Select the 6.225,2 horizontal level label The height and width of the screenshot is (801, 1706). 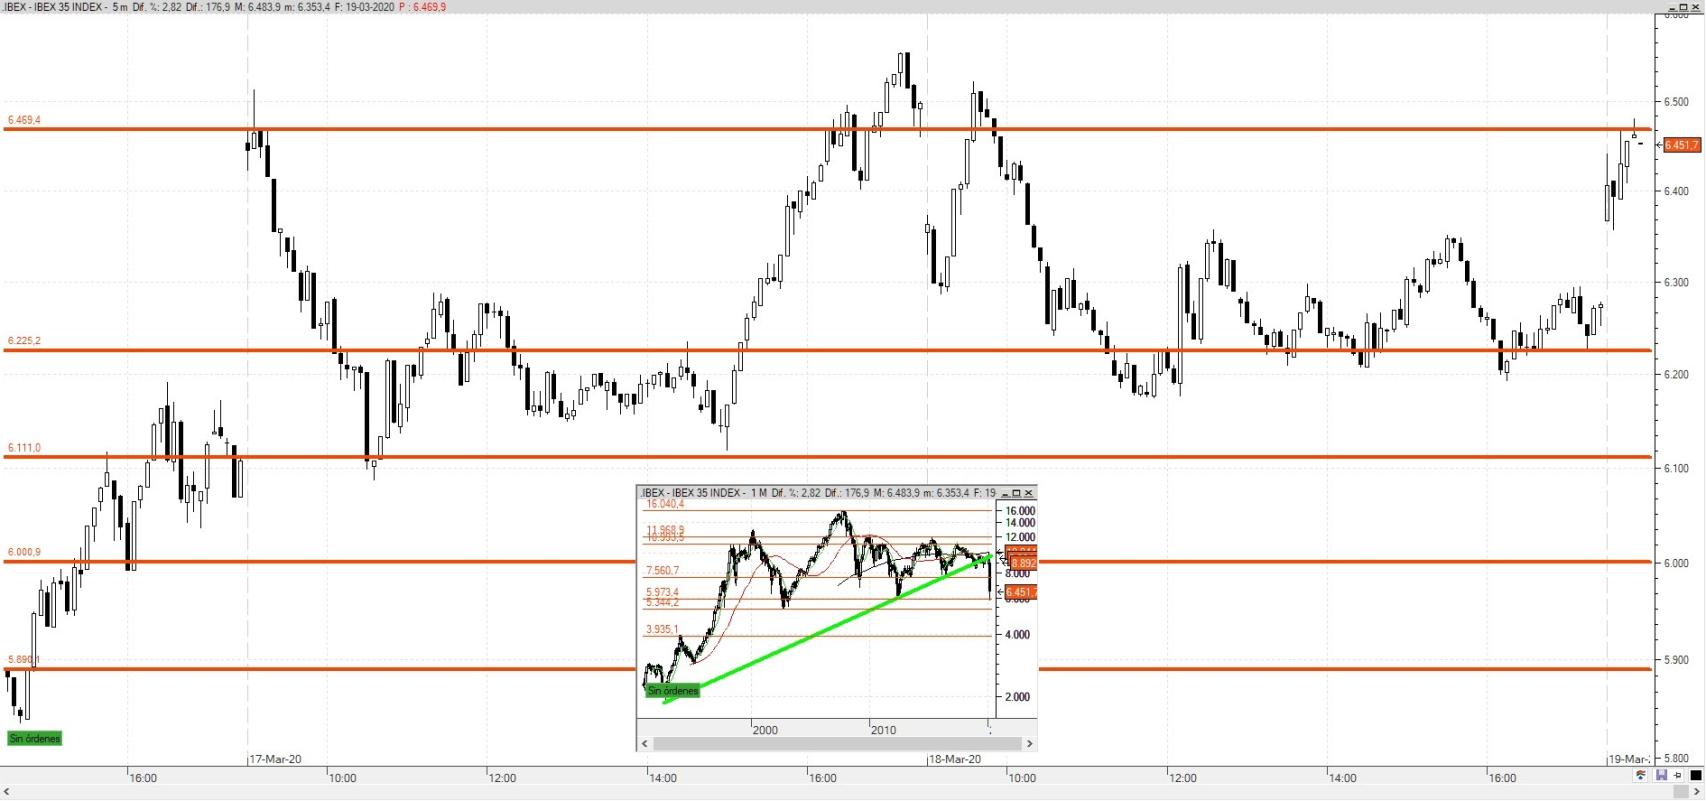[24, 341]
